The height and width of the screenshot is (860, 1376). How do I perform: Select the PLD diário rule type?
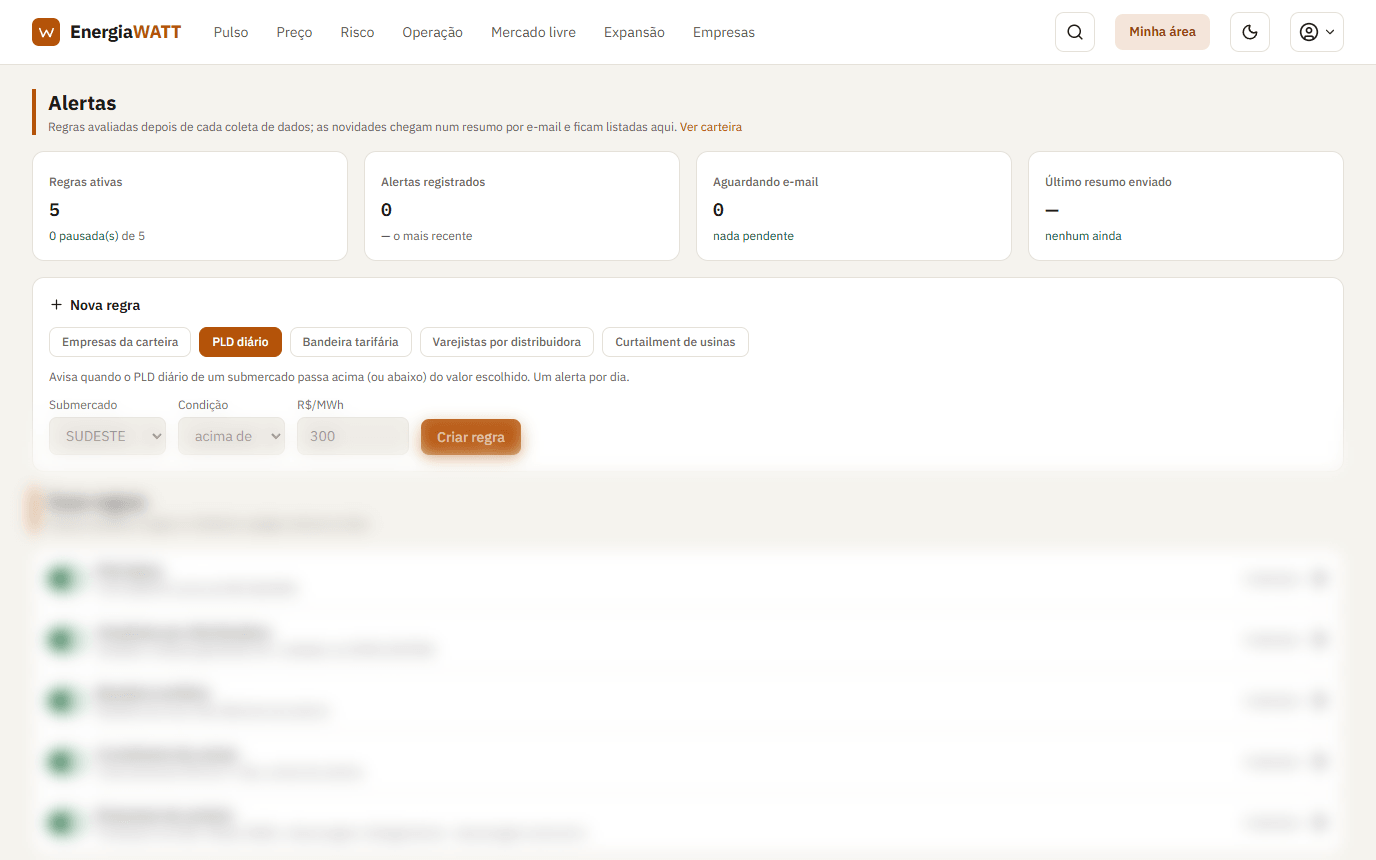coord(240,342)
